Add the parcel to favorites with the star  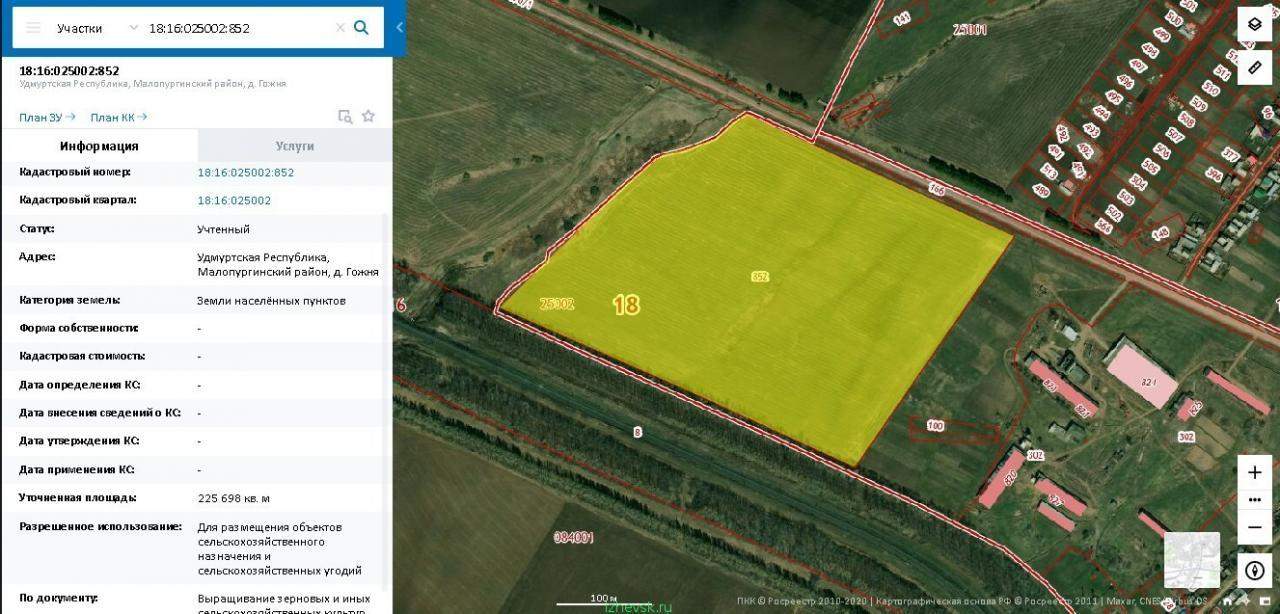368,116
